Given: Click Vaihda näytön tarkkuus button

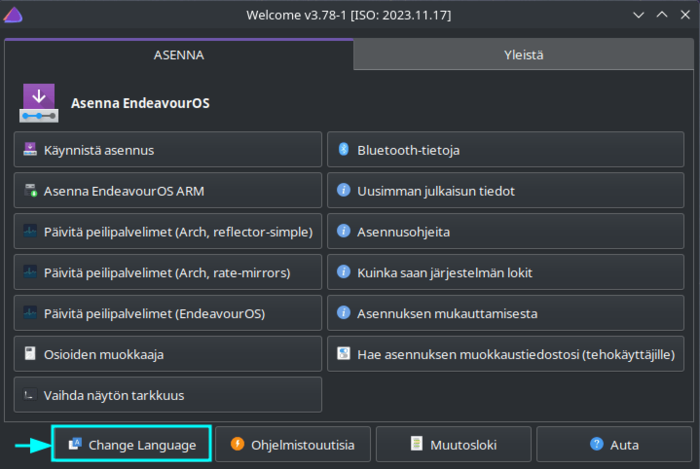Looking at the screenshot, I should 168,395.
